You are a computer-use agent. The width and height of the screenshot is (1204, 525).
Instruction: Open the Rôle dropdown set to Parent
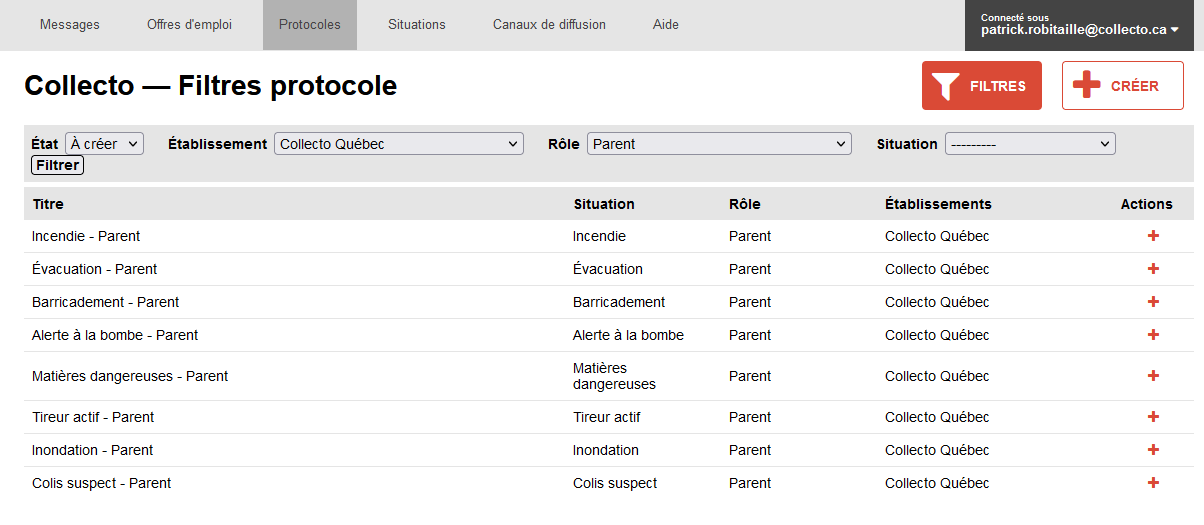click(719, 144)
